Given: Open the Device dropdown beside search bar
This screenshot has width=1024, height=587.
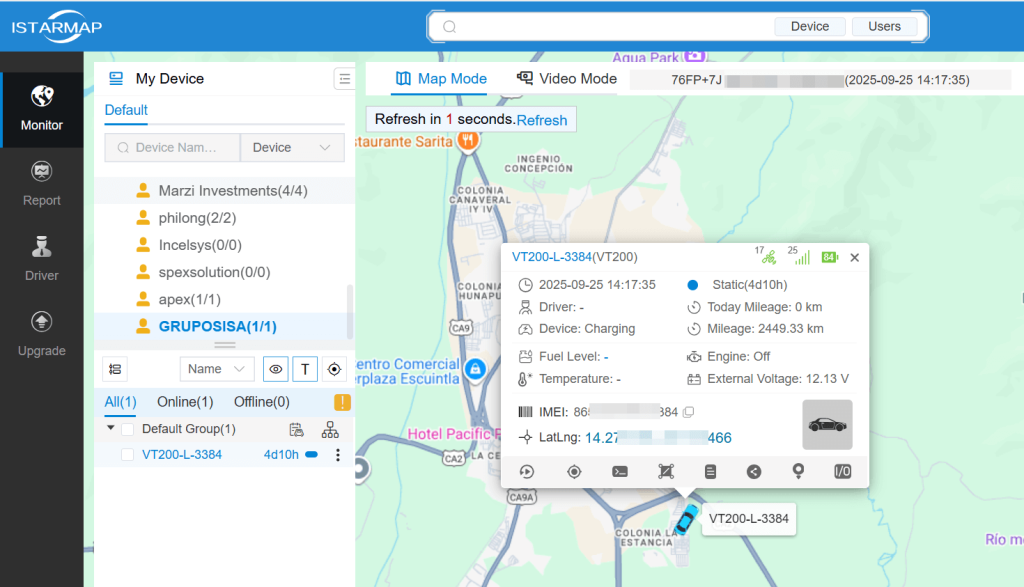Looking at the screenshot, I should (x=292, y=147).
